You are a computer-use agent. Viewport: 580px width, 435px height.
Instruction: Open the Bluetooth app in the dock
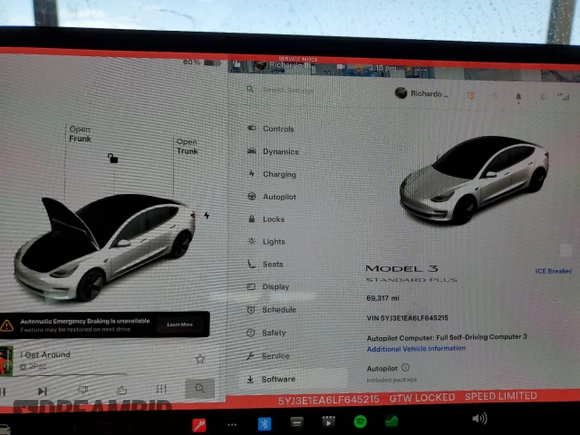264,424
